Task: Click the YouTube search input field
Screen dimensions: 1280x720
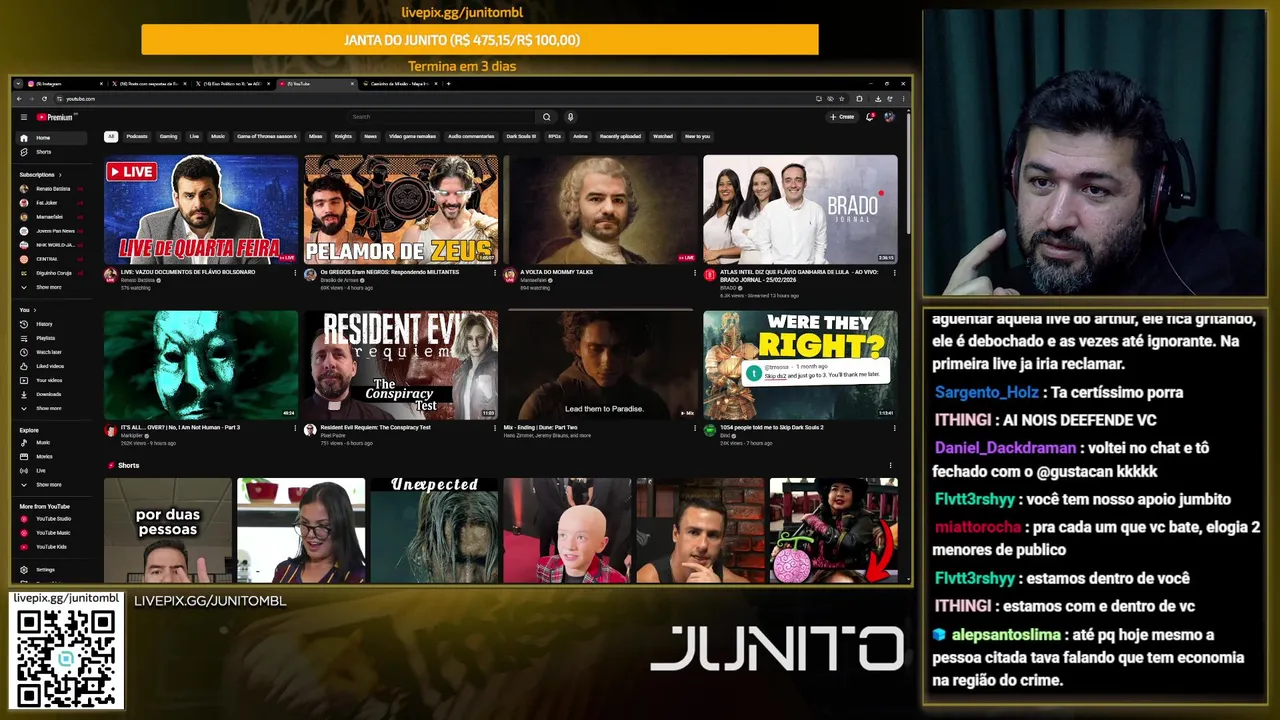Action: click(x=440, y=117)
